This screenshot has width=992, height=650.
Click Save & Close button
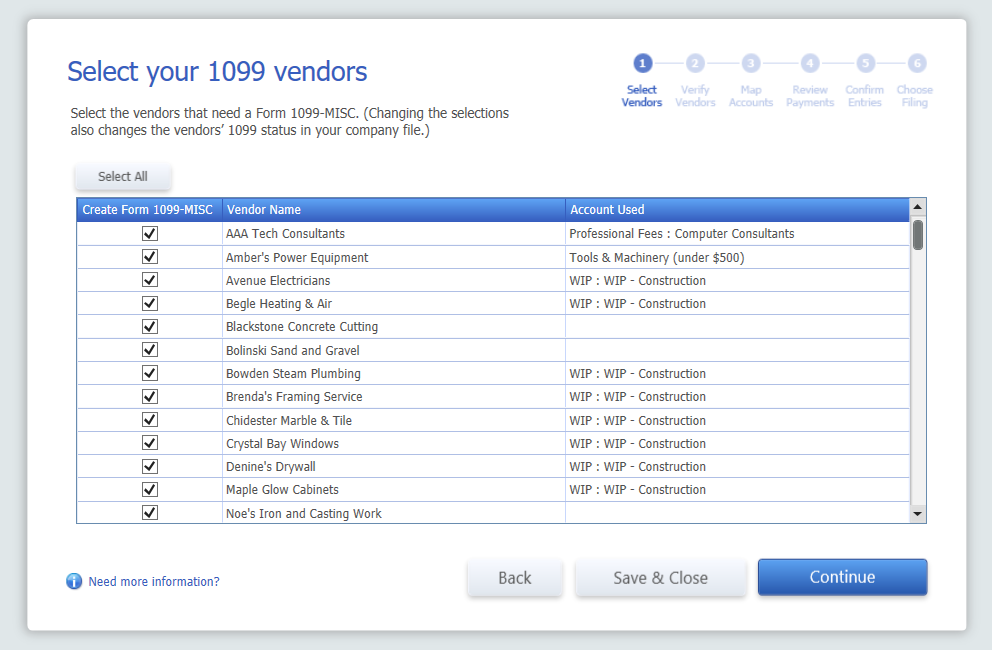tap(660, 578)
